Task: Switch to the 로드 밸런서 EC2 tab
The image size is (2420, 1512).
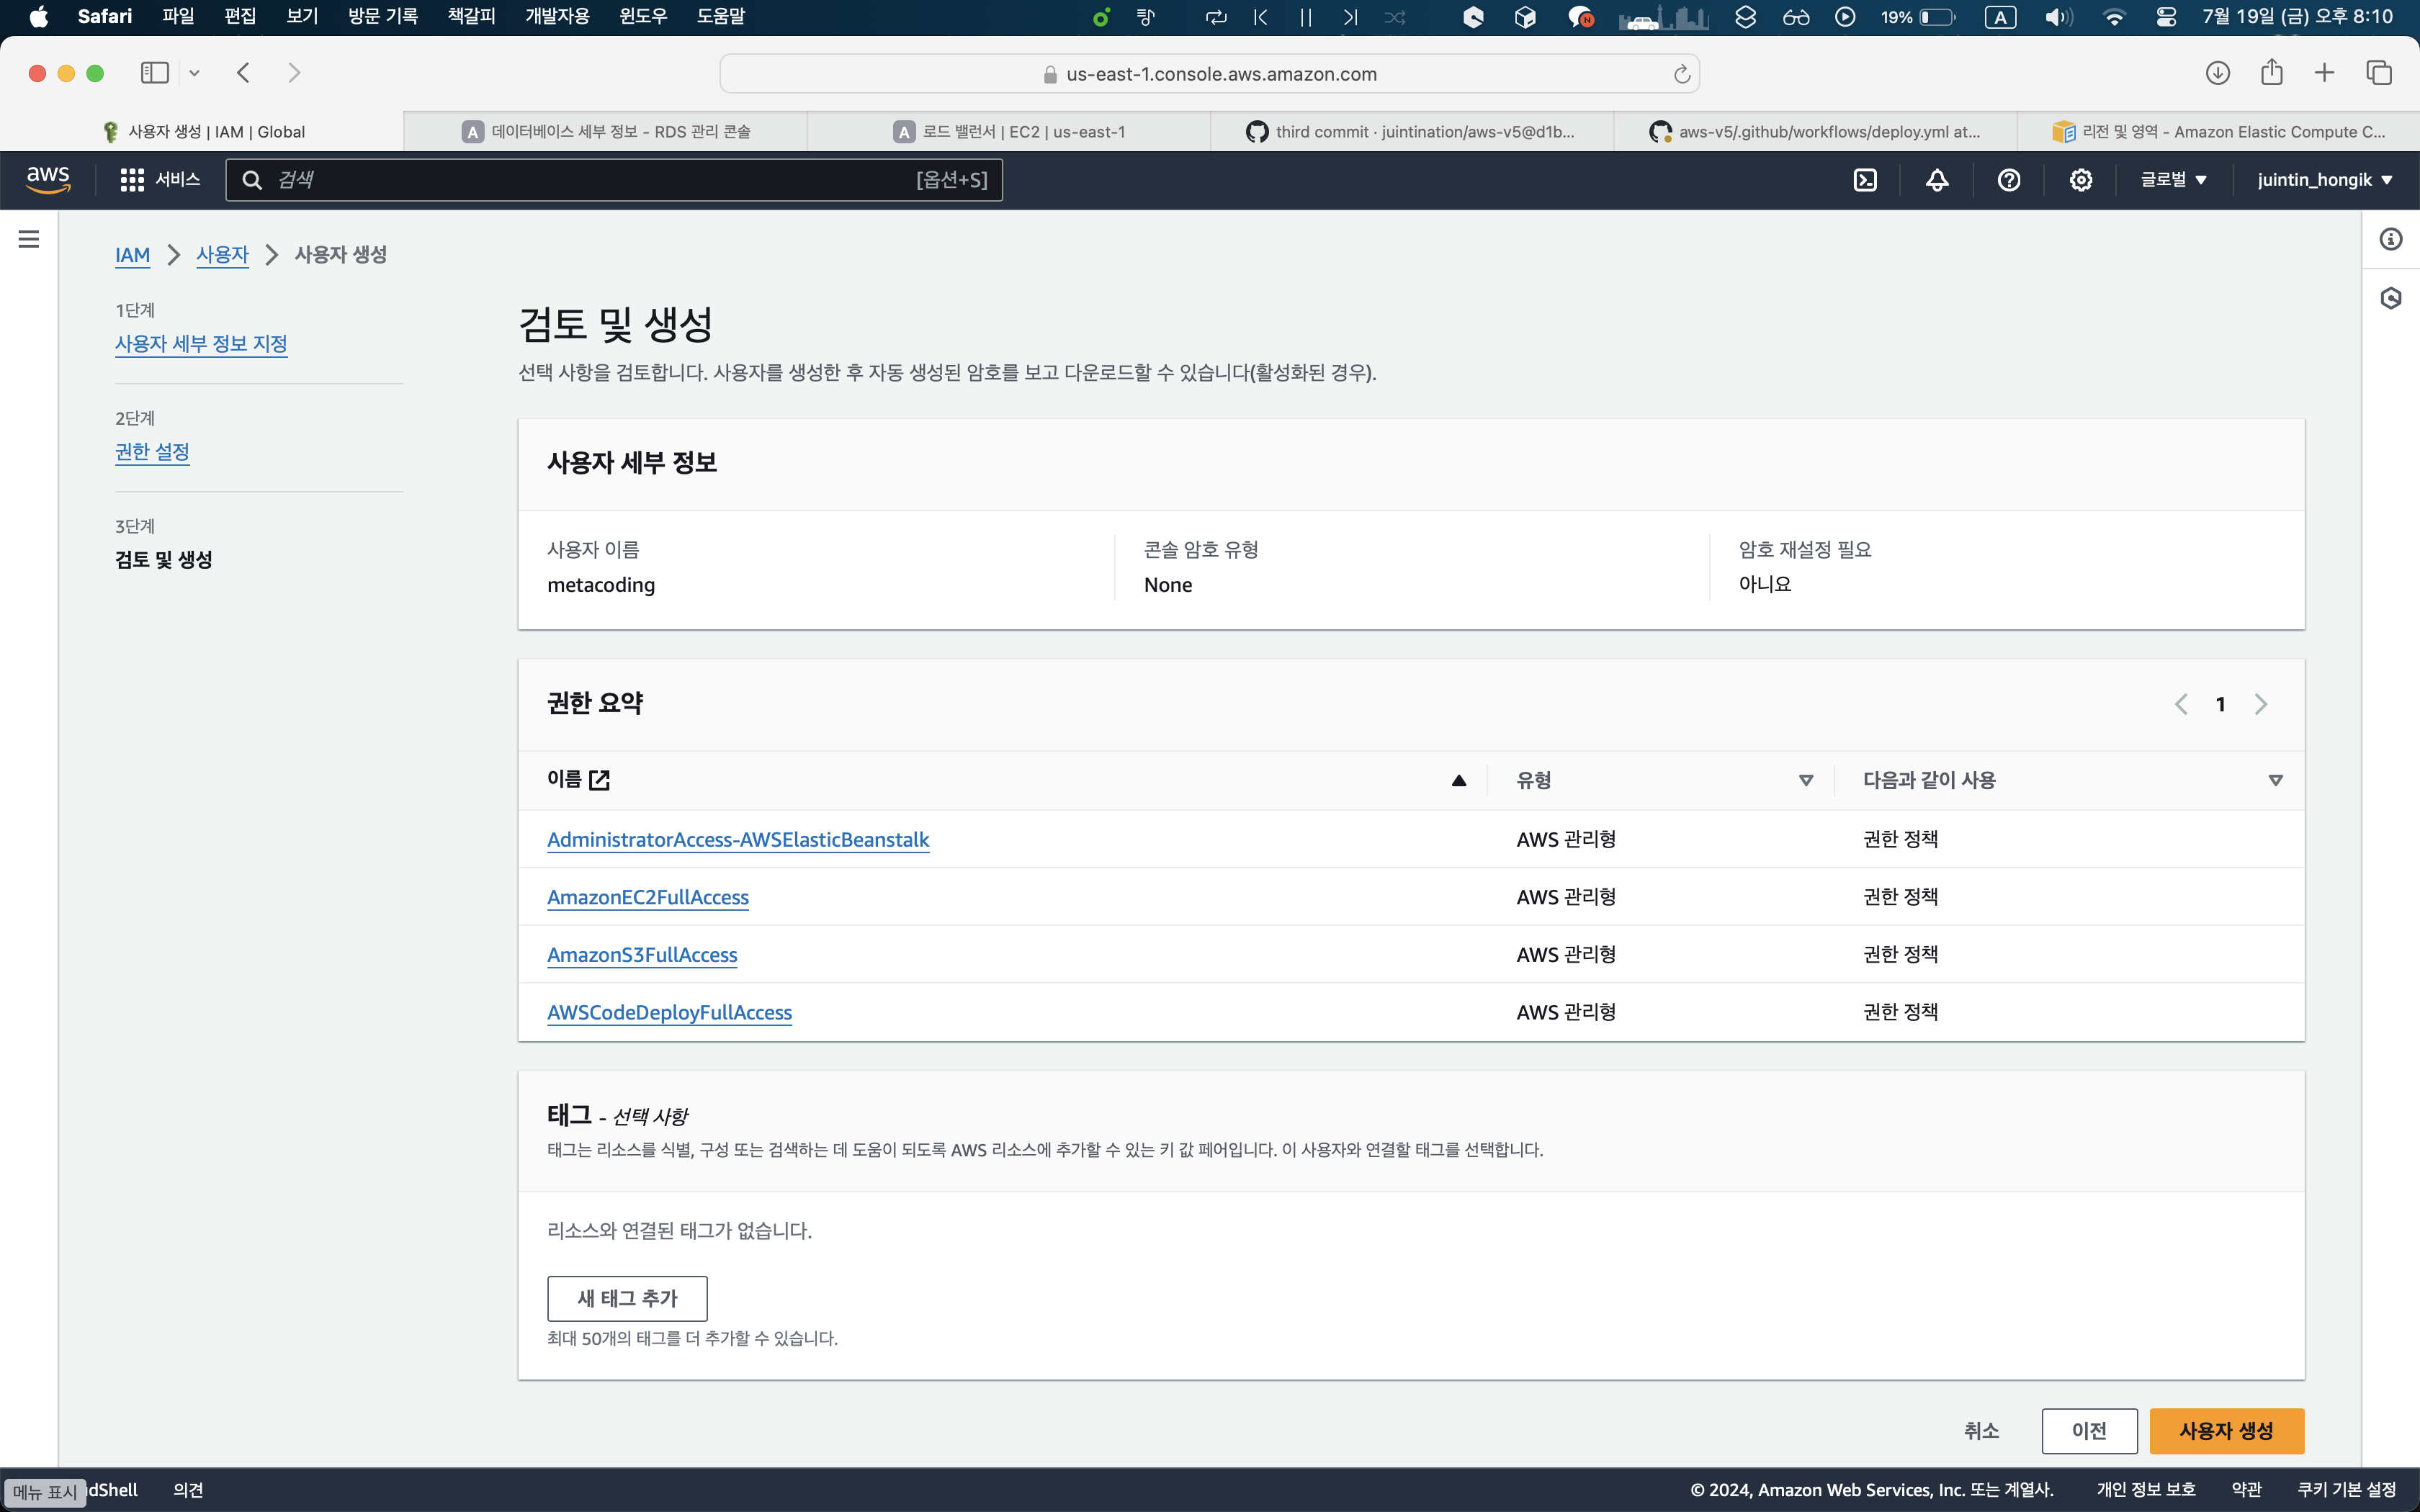Action: (1010, 132)
